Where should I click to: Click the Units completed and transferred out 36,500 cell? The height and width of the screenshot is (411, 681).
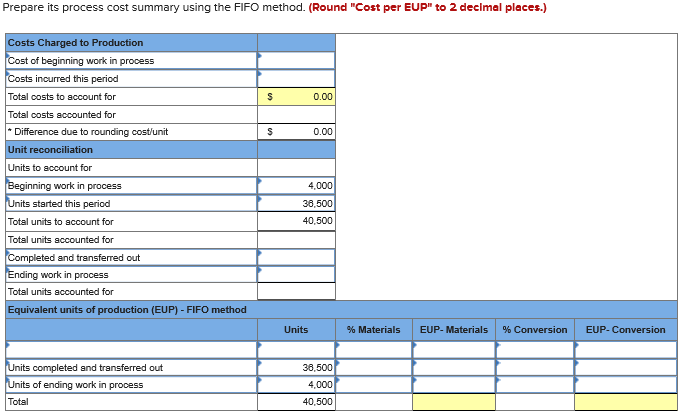(x=296, y=368)
